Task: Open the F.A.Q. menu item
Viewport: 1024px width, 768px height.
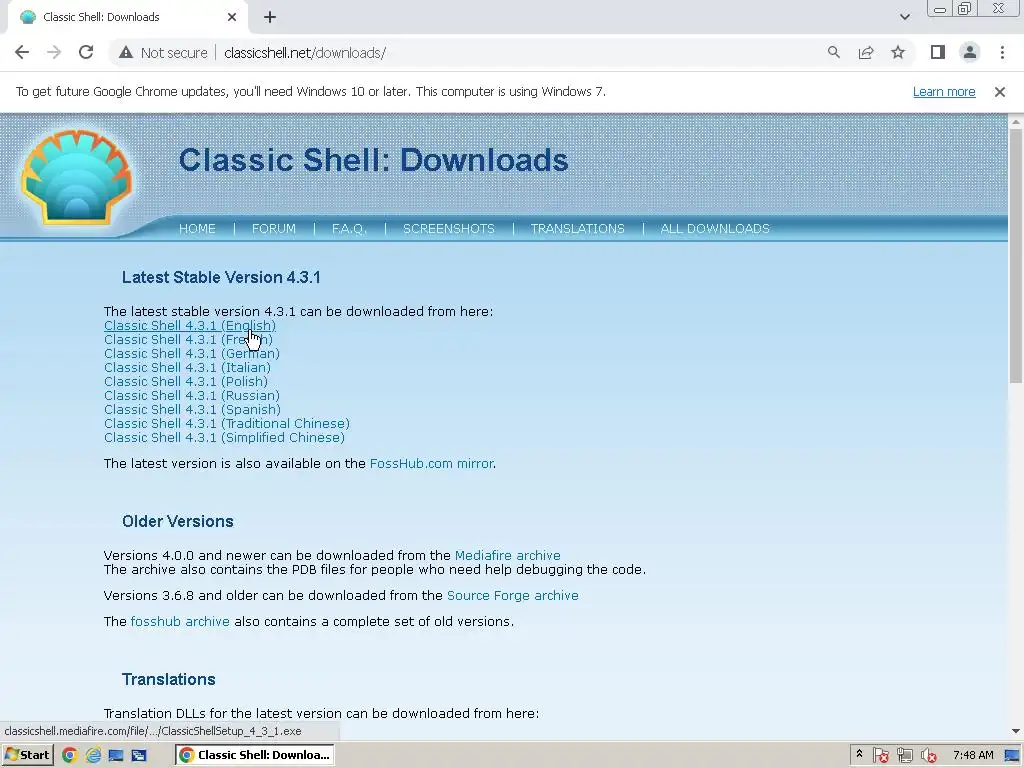Action: tap(349, 229)
